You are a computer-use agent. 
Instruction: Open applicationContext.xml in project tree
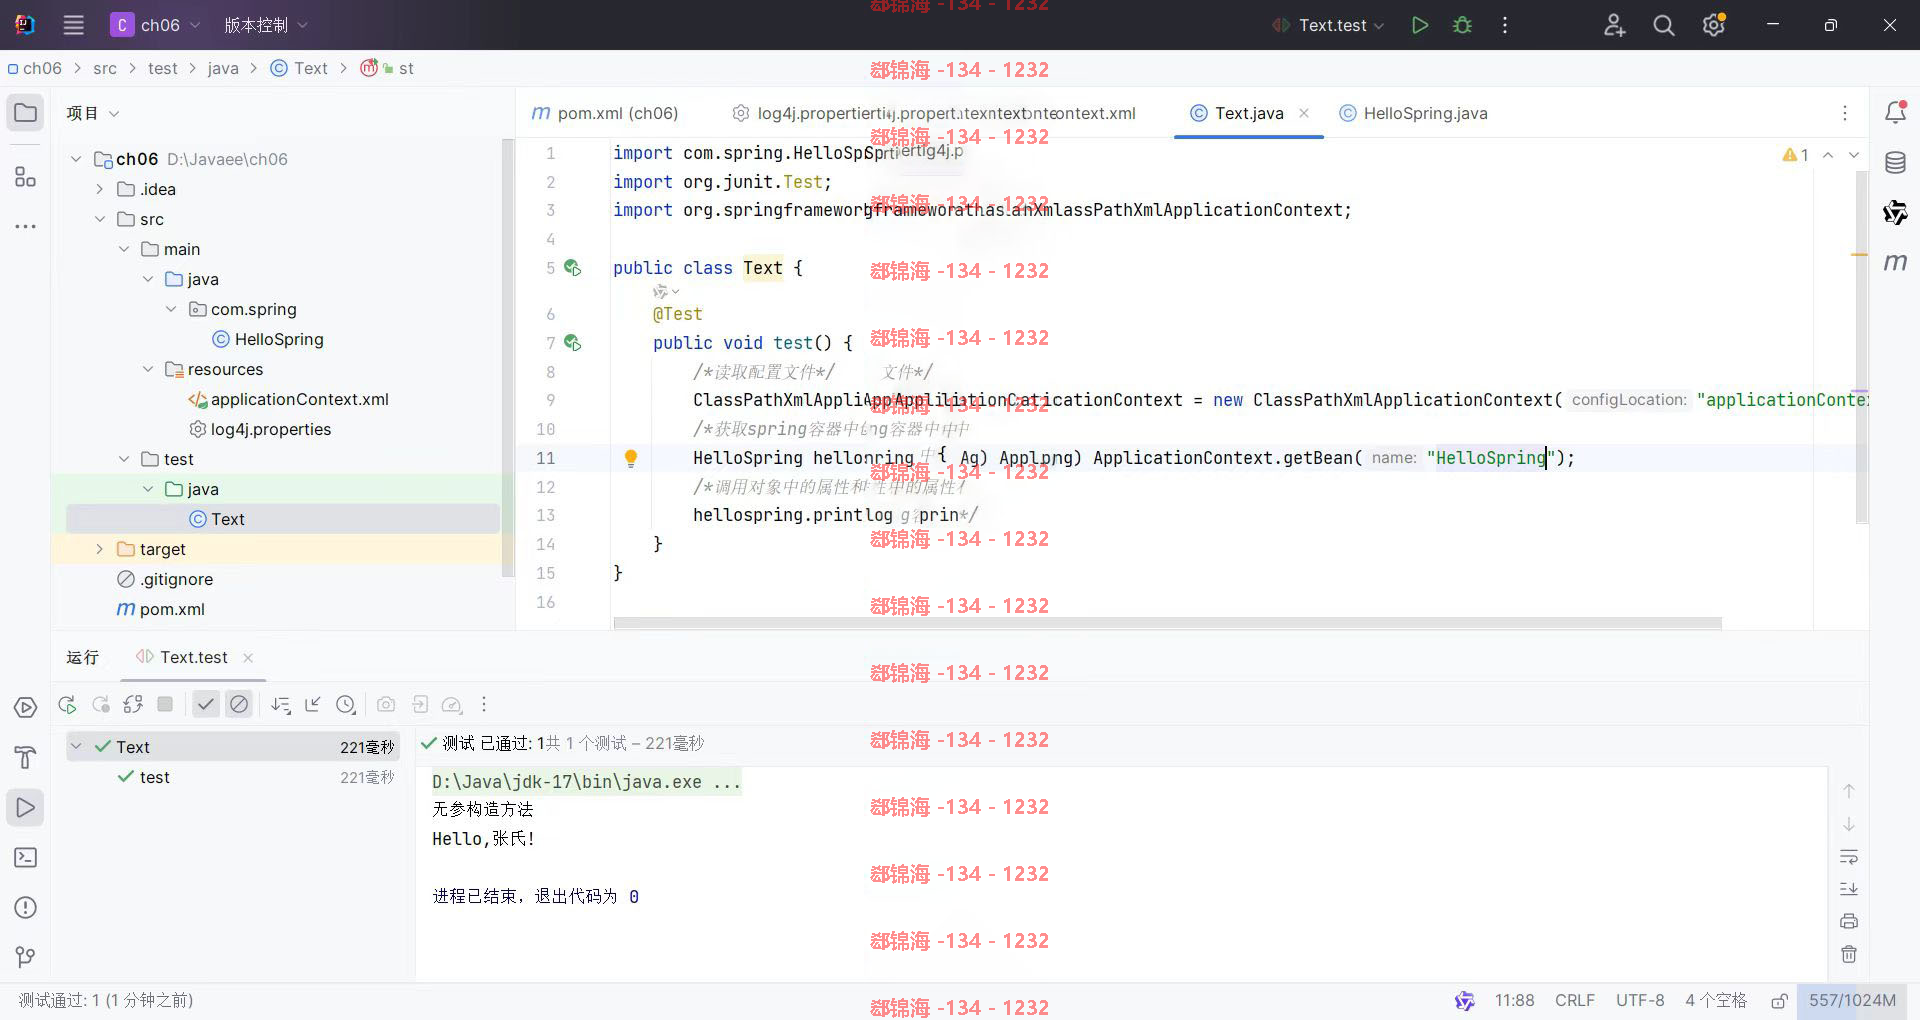[288, 399]
